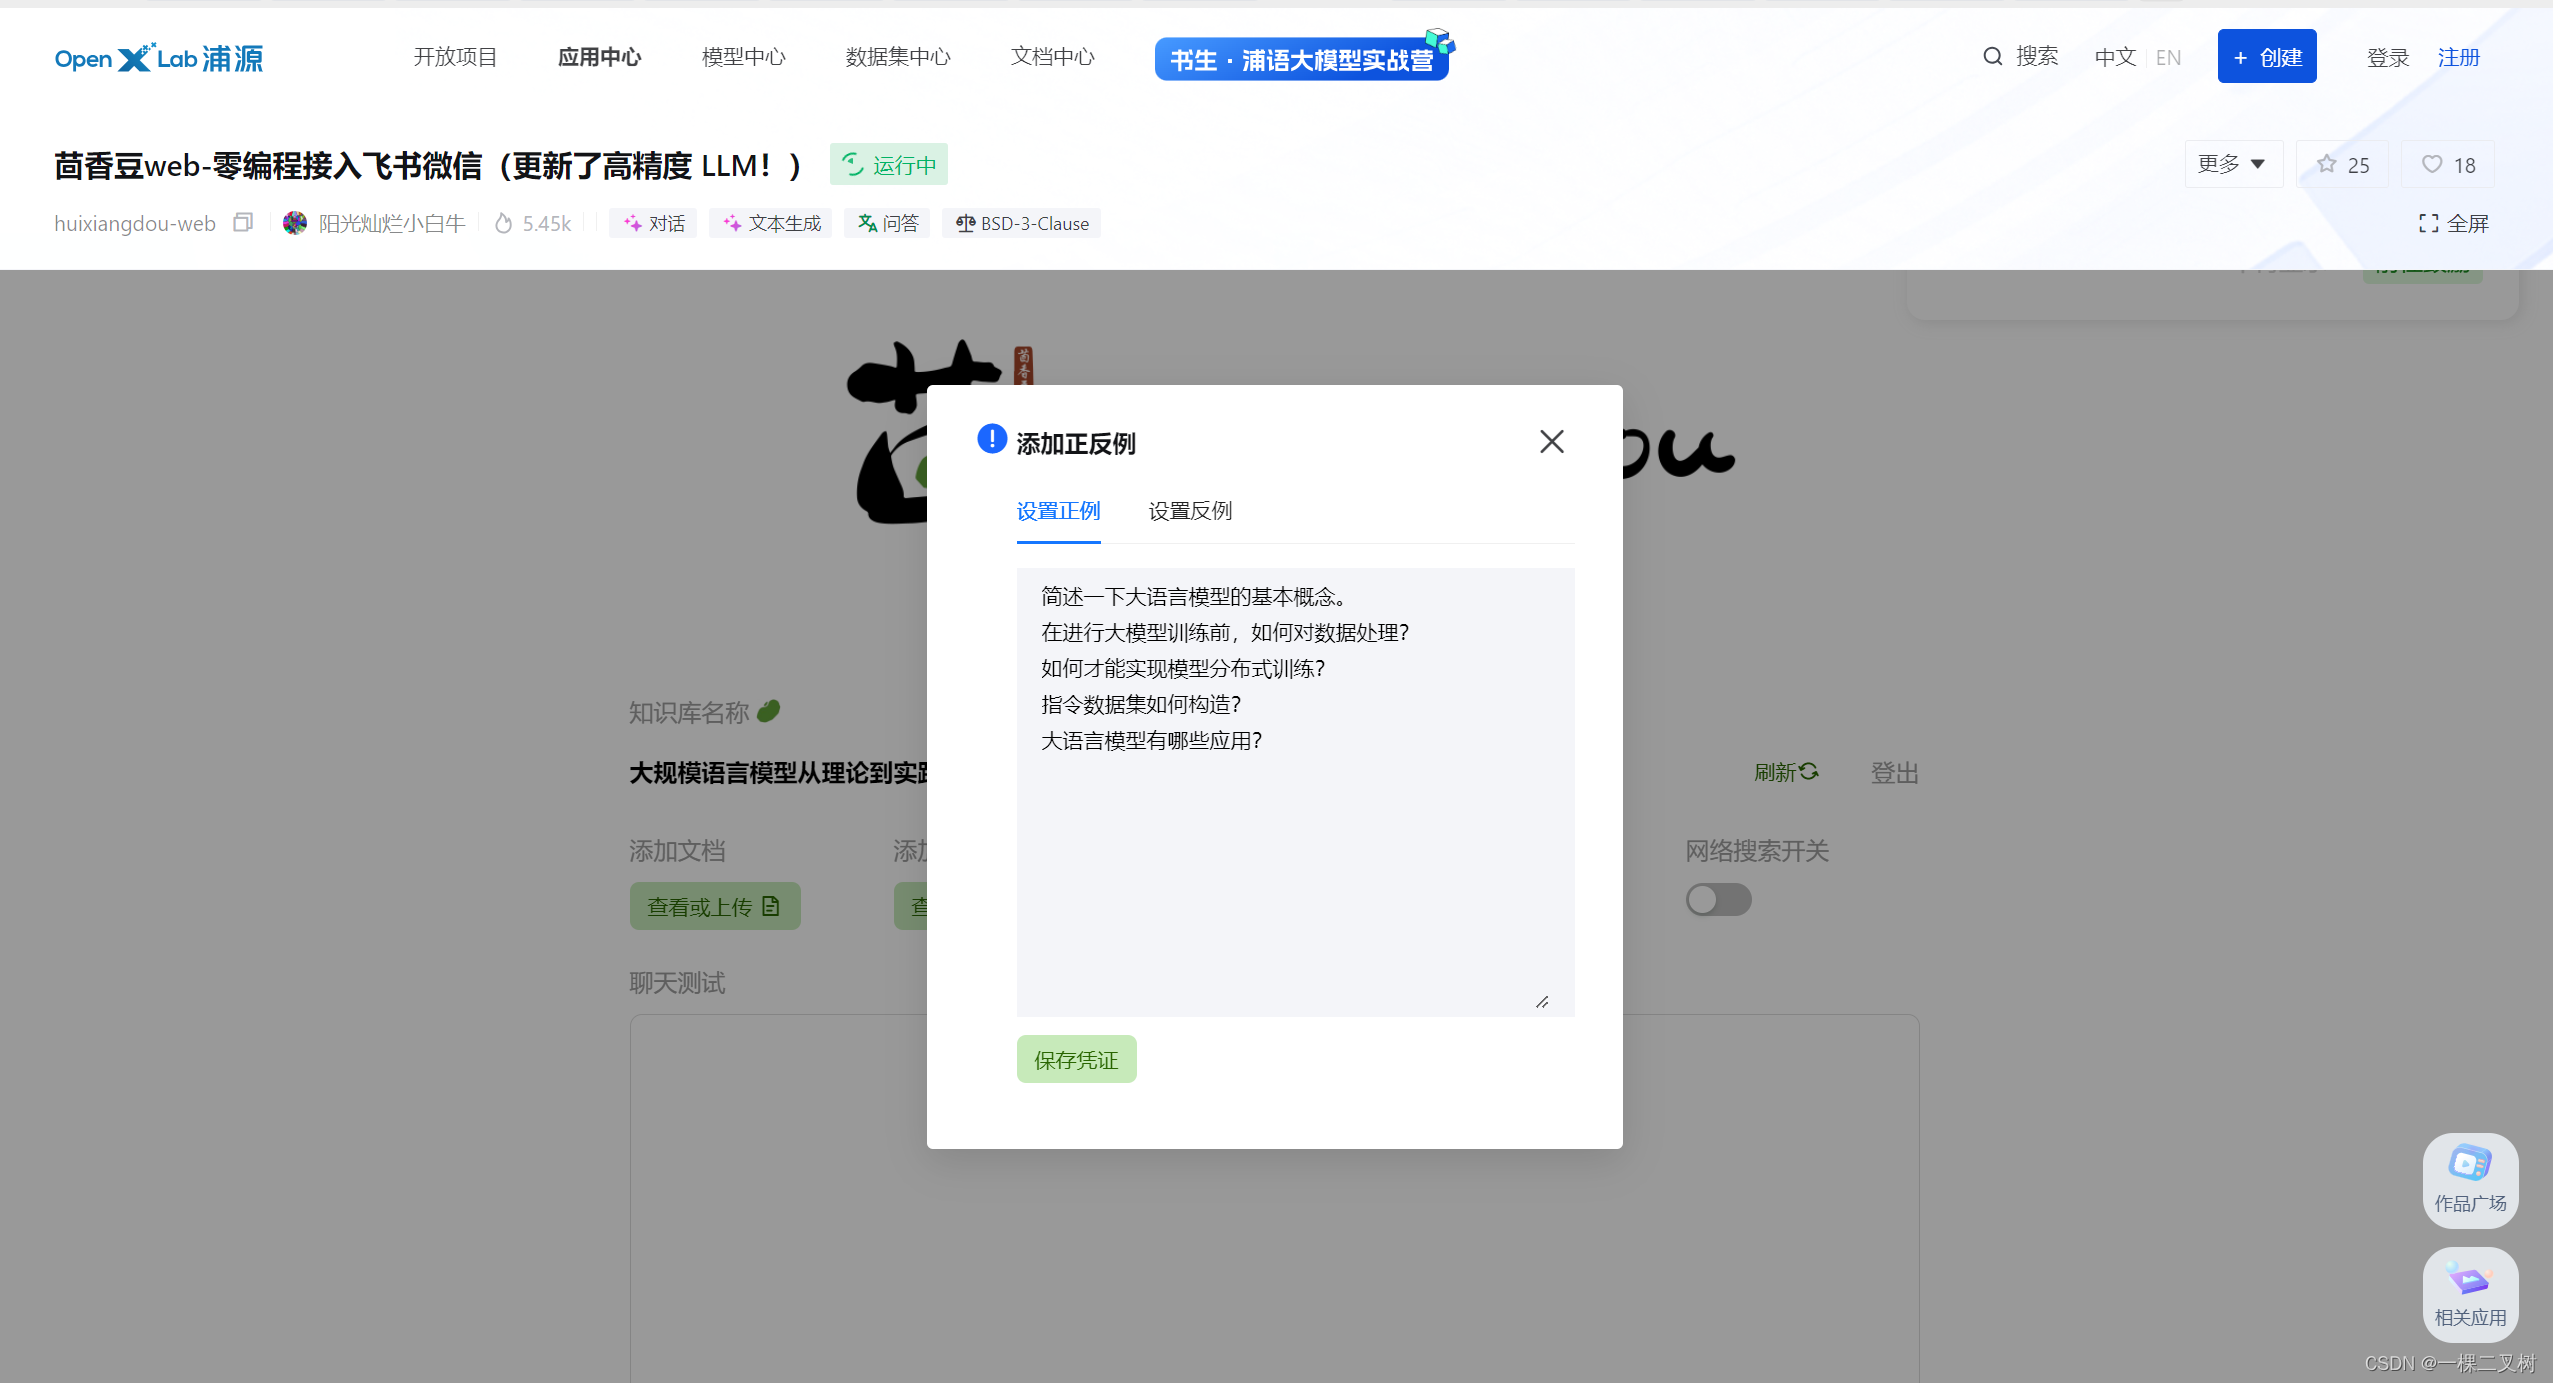Click the OpenXLab 浦源 logo

[x=158, y=58]
